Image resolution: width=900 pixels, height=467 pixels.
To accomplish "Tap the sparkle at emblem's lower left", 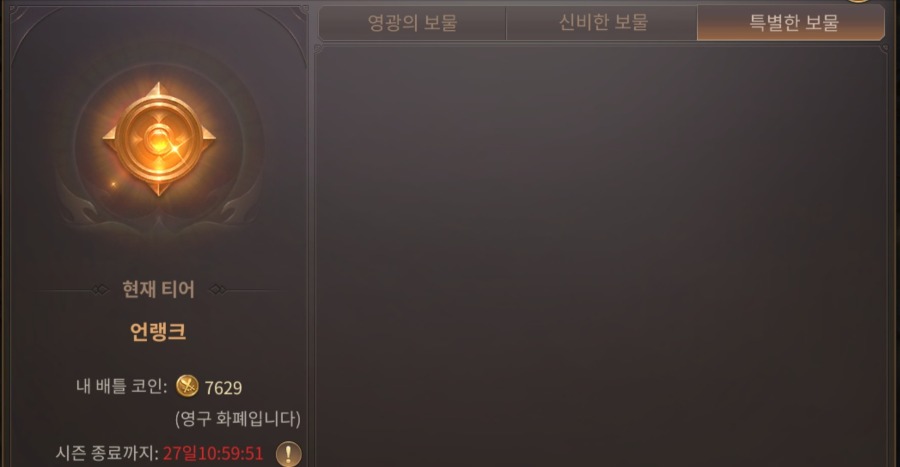I will (114, 184).
